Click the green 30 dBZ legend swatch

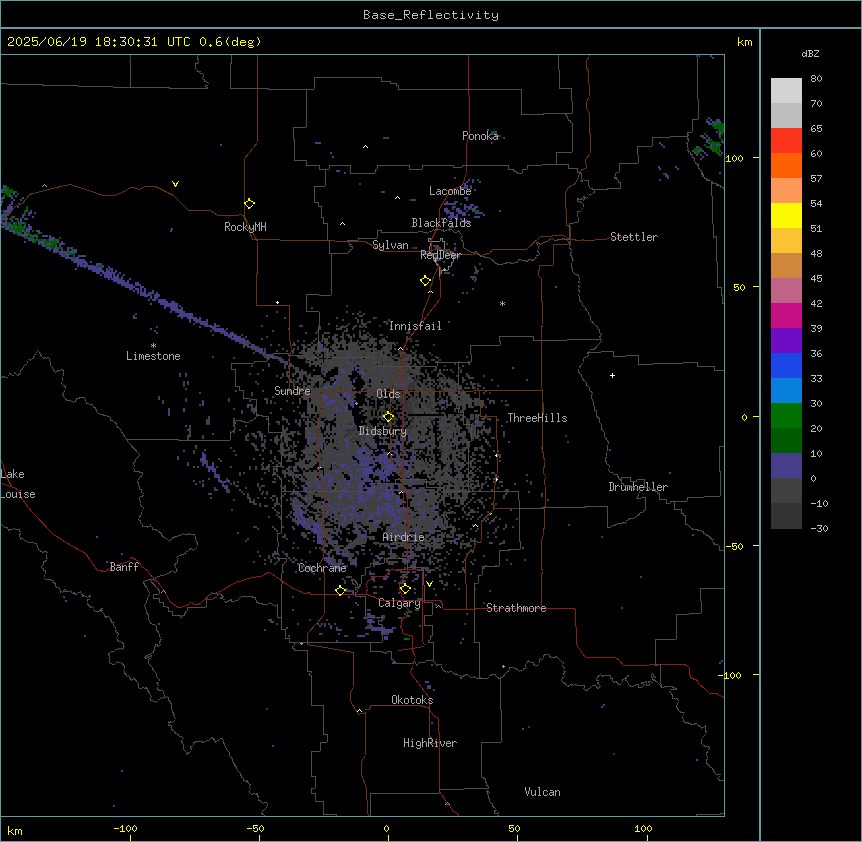pyautogui.click(x=786, y=416)
